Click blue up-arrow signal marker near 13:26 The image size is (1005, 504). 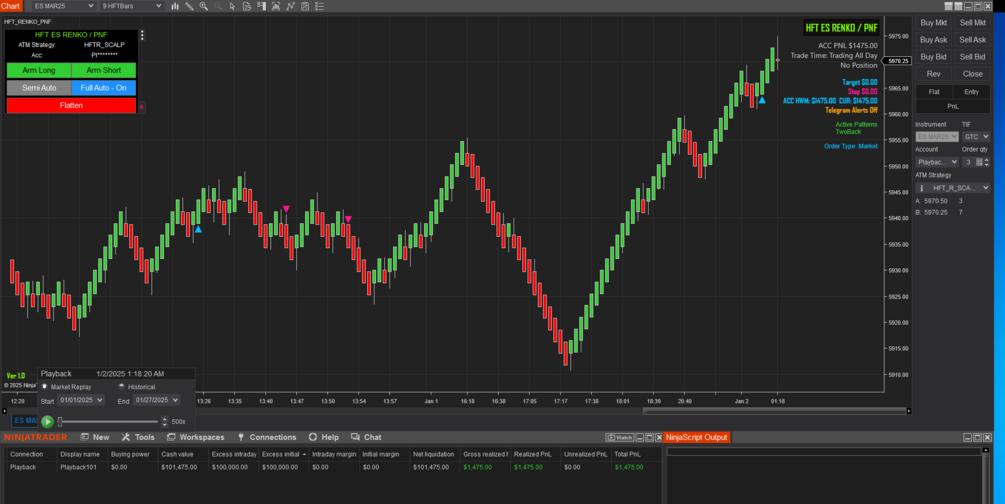(198, 229)
